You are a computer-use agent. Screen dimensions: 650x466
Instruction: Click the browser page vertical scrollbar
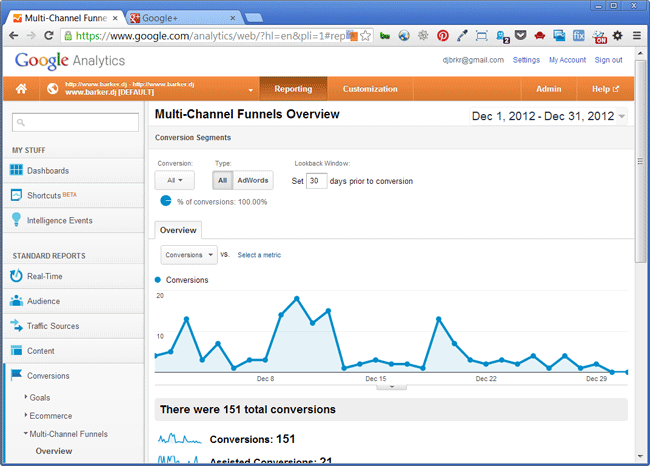(640, 162)
